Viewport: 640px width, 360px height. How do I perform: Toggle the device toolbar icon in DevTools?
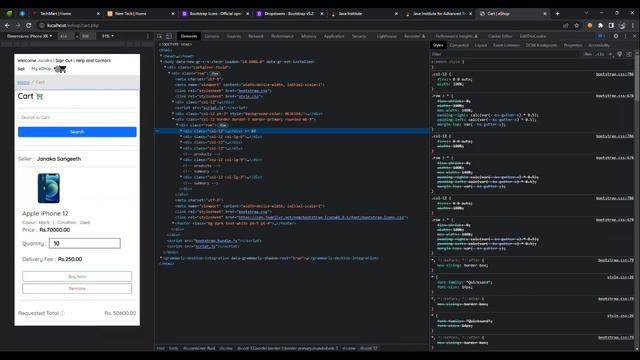169,36
